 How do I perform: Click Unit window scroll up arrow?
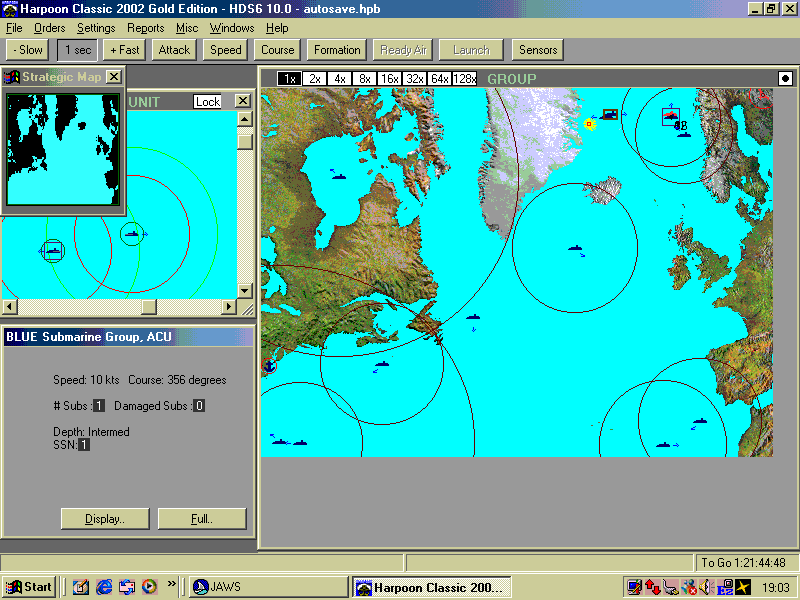[244, 119]
